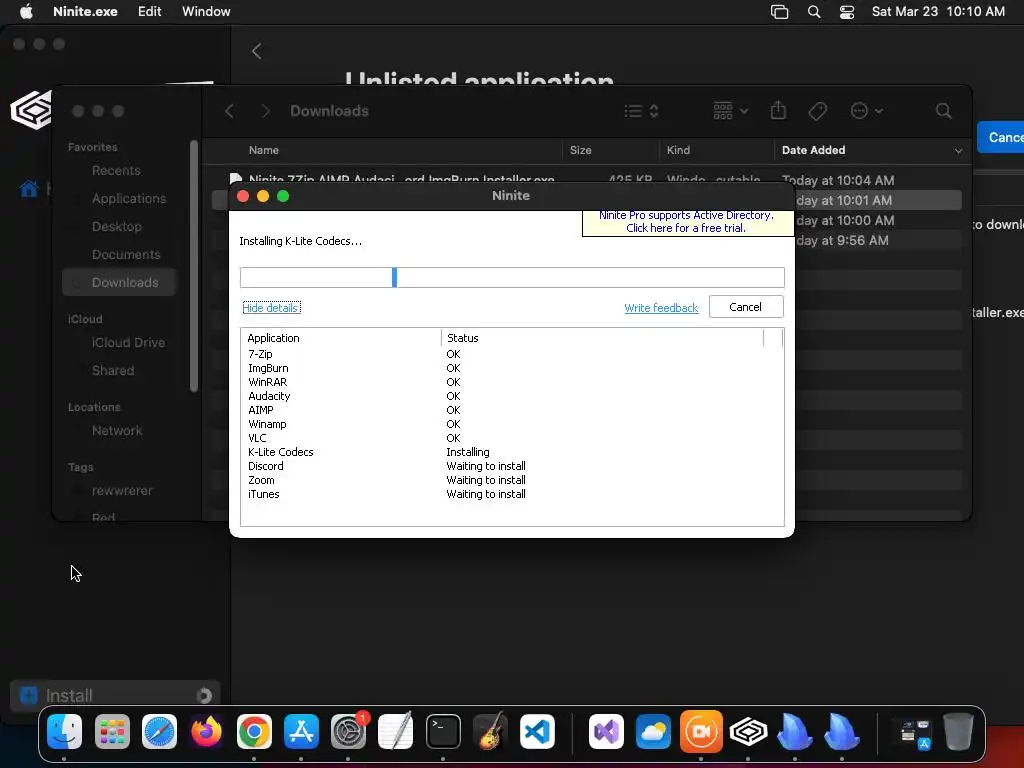Click the Installing status for K-Lite Codecs
The height and width of the screenshot is (768, 1024).
click(468, 452)
